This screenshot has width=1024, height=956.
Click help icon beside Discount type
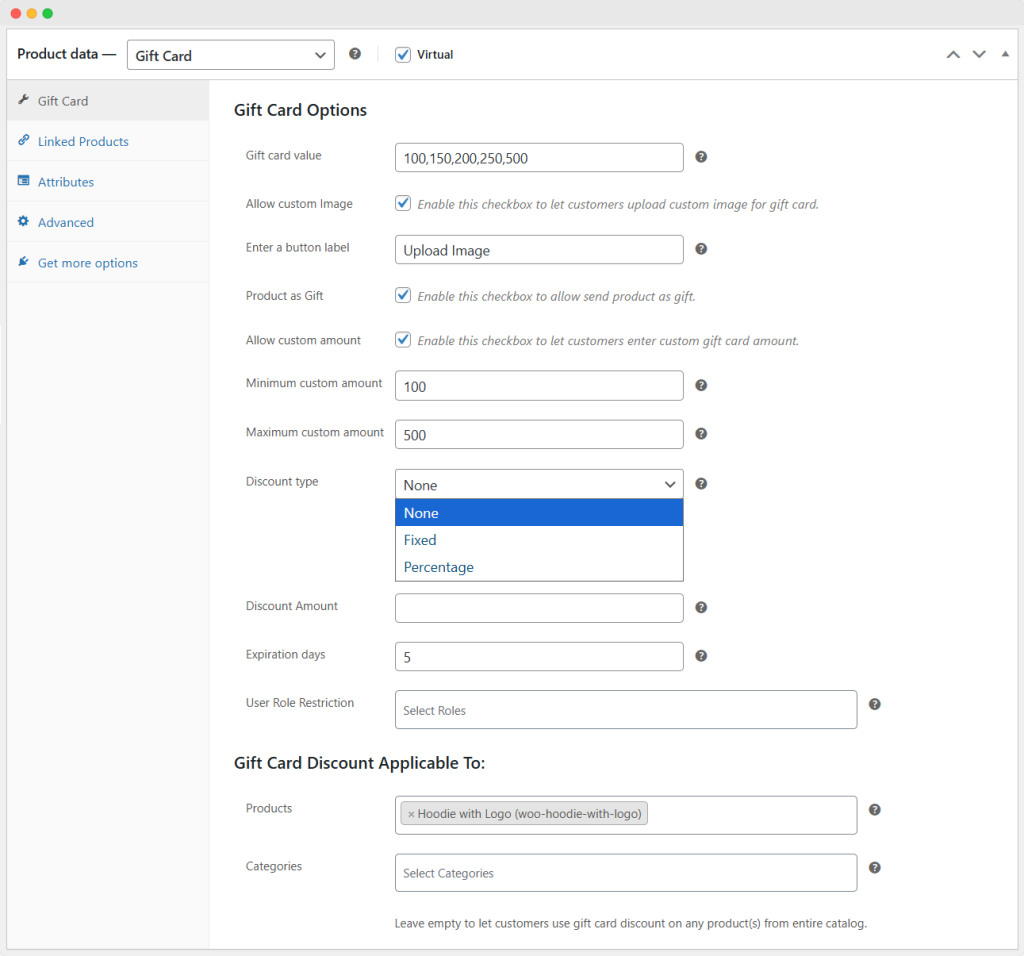click(701, 484)
